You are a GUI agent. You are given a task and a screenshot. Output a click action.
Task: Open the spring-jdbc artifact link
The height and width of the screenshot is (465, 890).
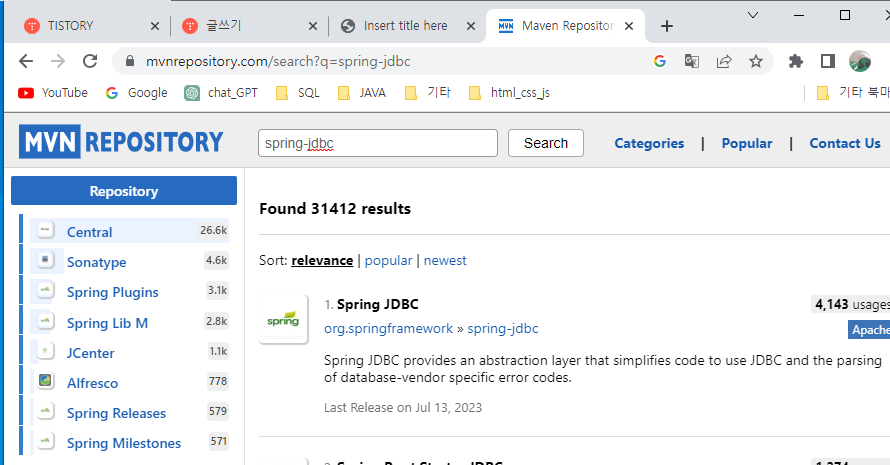(502, 329)
